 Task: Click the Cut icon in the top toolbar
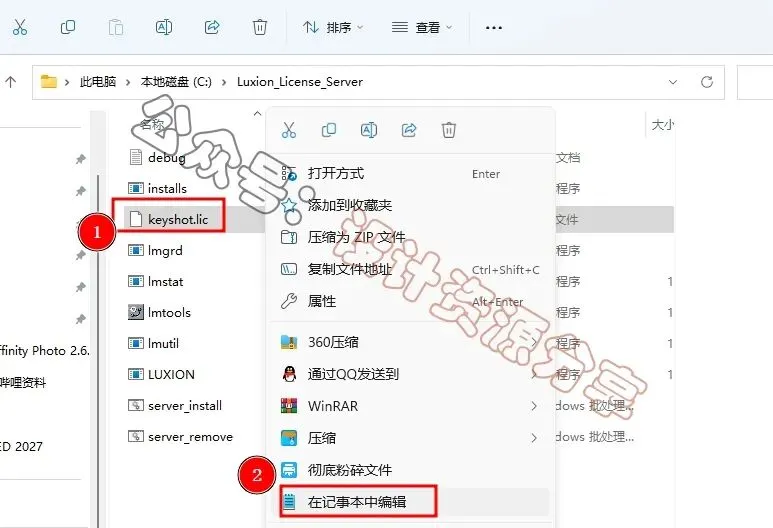click(20, 27)
